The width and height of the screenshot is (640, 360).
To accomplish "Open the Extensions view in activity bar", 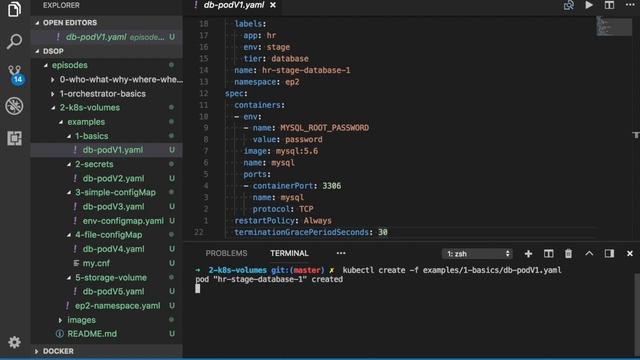I will point(14,138).
